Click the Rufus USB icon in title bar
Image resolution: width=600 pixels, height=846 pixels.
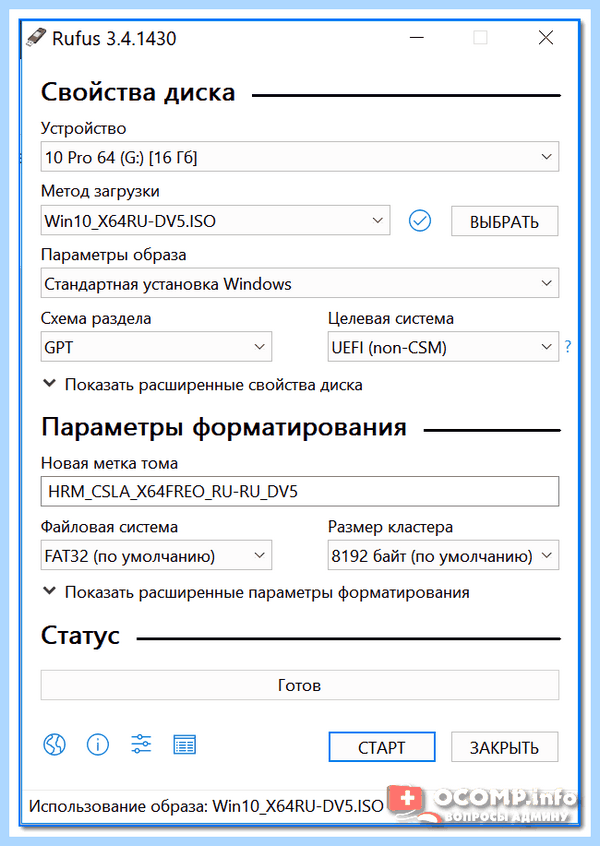click(x=36, y=38)
